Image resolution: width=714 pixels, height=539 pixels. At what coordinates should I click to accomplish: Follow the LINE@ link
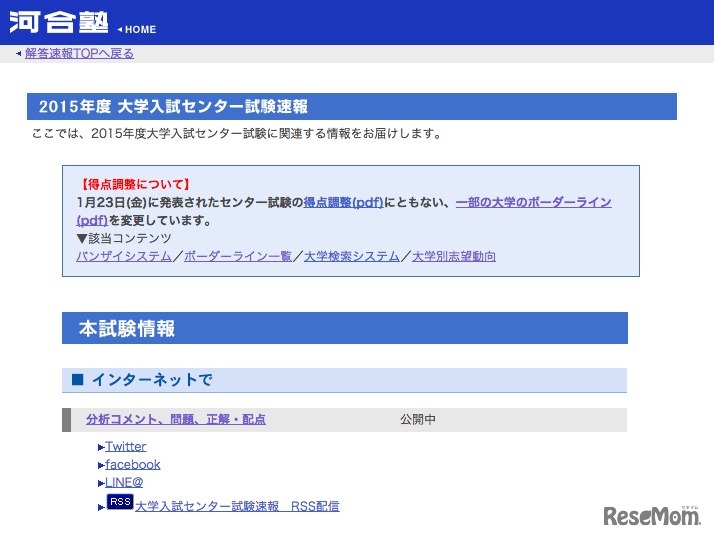click(124, 482)
